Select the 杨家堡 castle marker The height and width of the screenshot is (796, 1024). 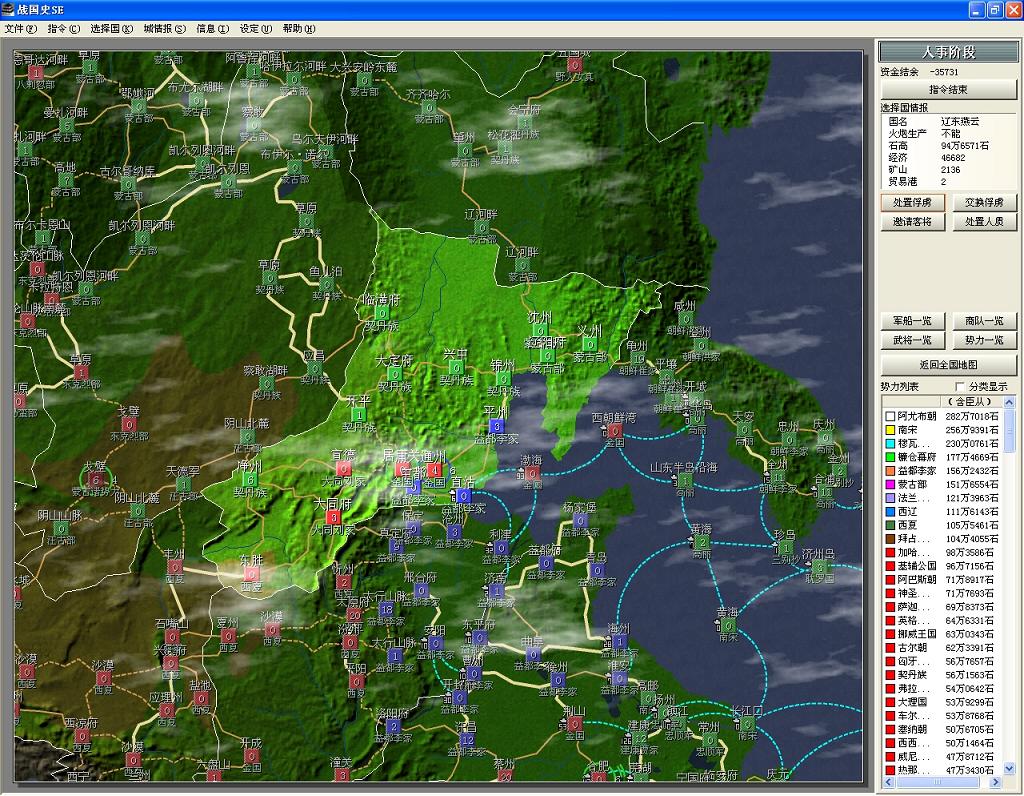(x=580, y=519)
